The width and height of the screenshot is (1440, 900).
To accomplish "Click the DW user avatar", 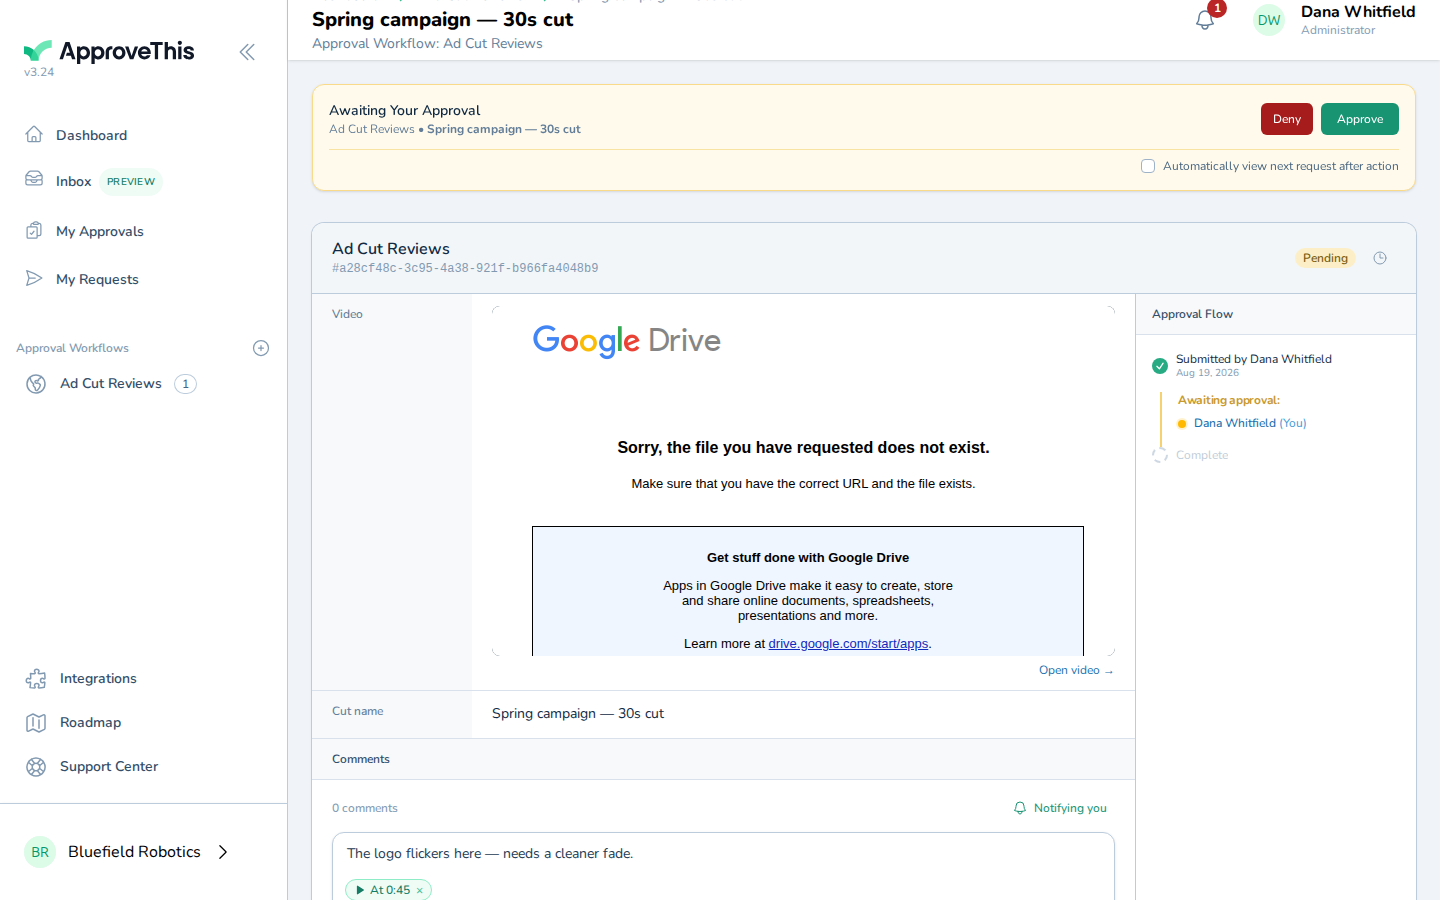I will [x=1269, y=20].
